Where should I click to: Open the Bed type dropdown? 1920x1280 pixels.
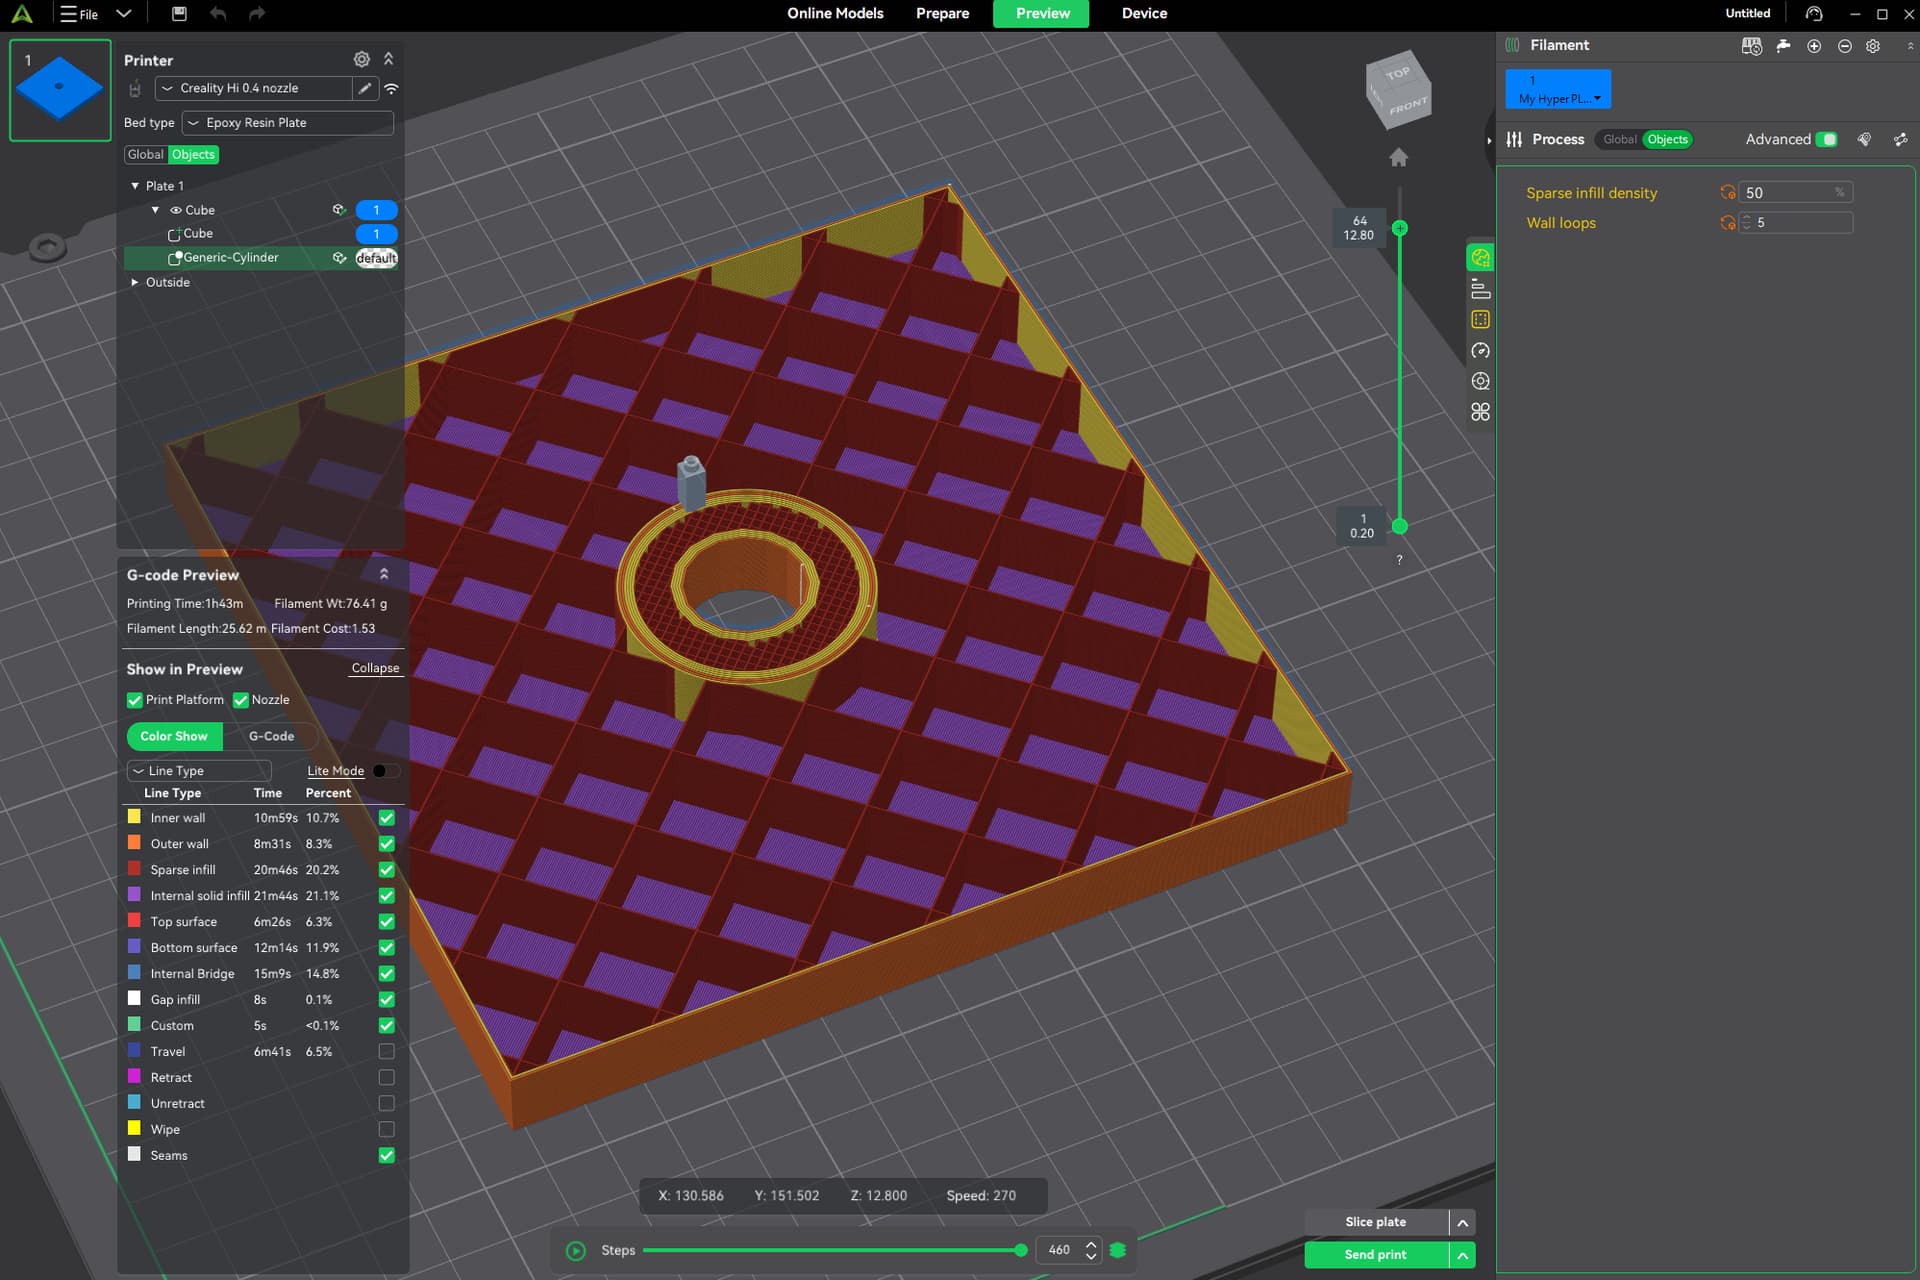click(288, 123)
